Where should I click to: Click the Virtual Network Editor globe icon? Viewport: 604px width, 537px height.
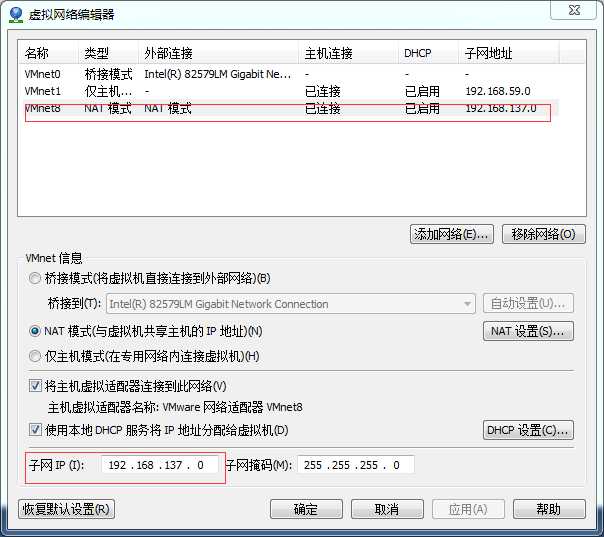16,14
